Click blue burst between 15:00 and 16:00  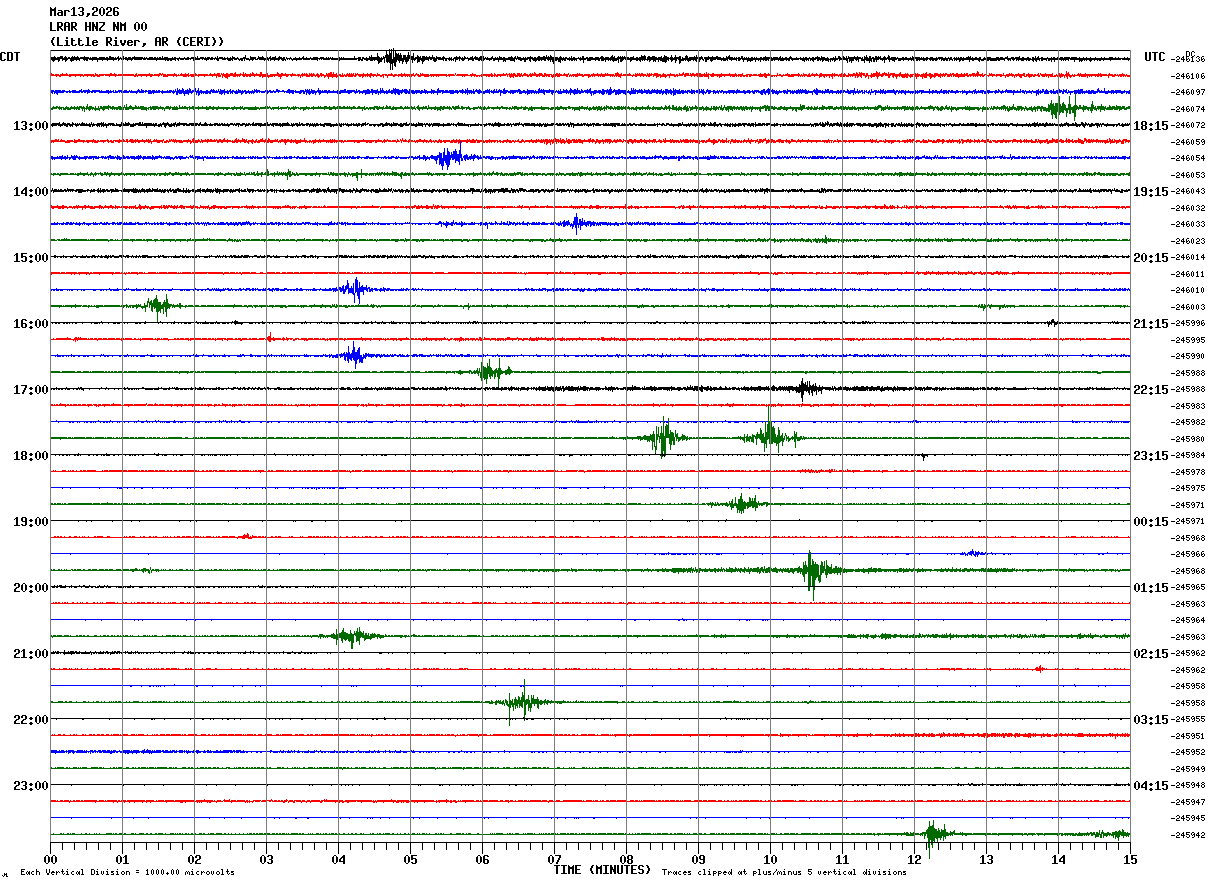pyautogui.click(x=353, y=290)
